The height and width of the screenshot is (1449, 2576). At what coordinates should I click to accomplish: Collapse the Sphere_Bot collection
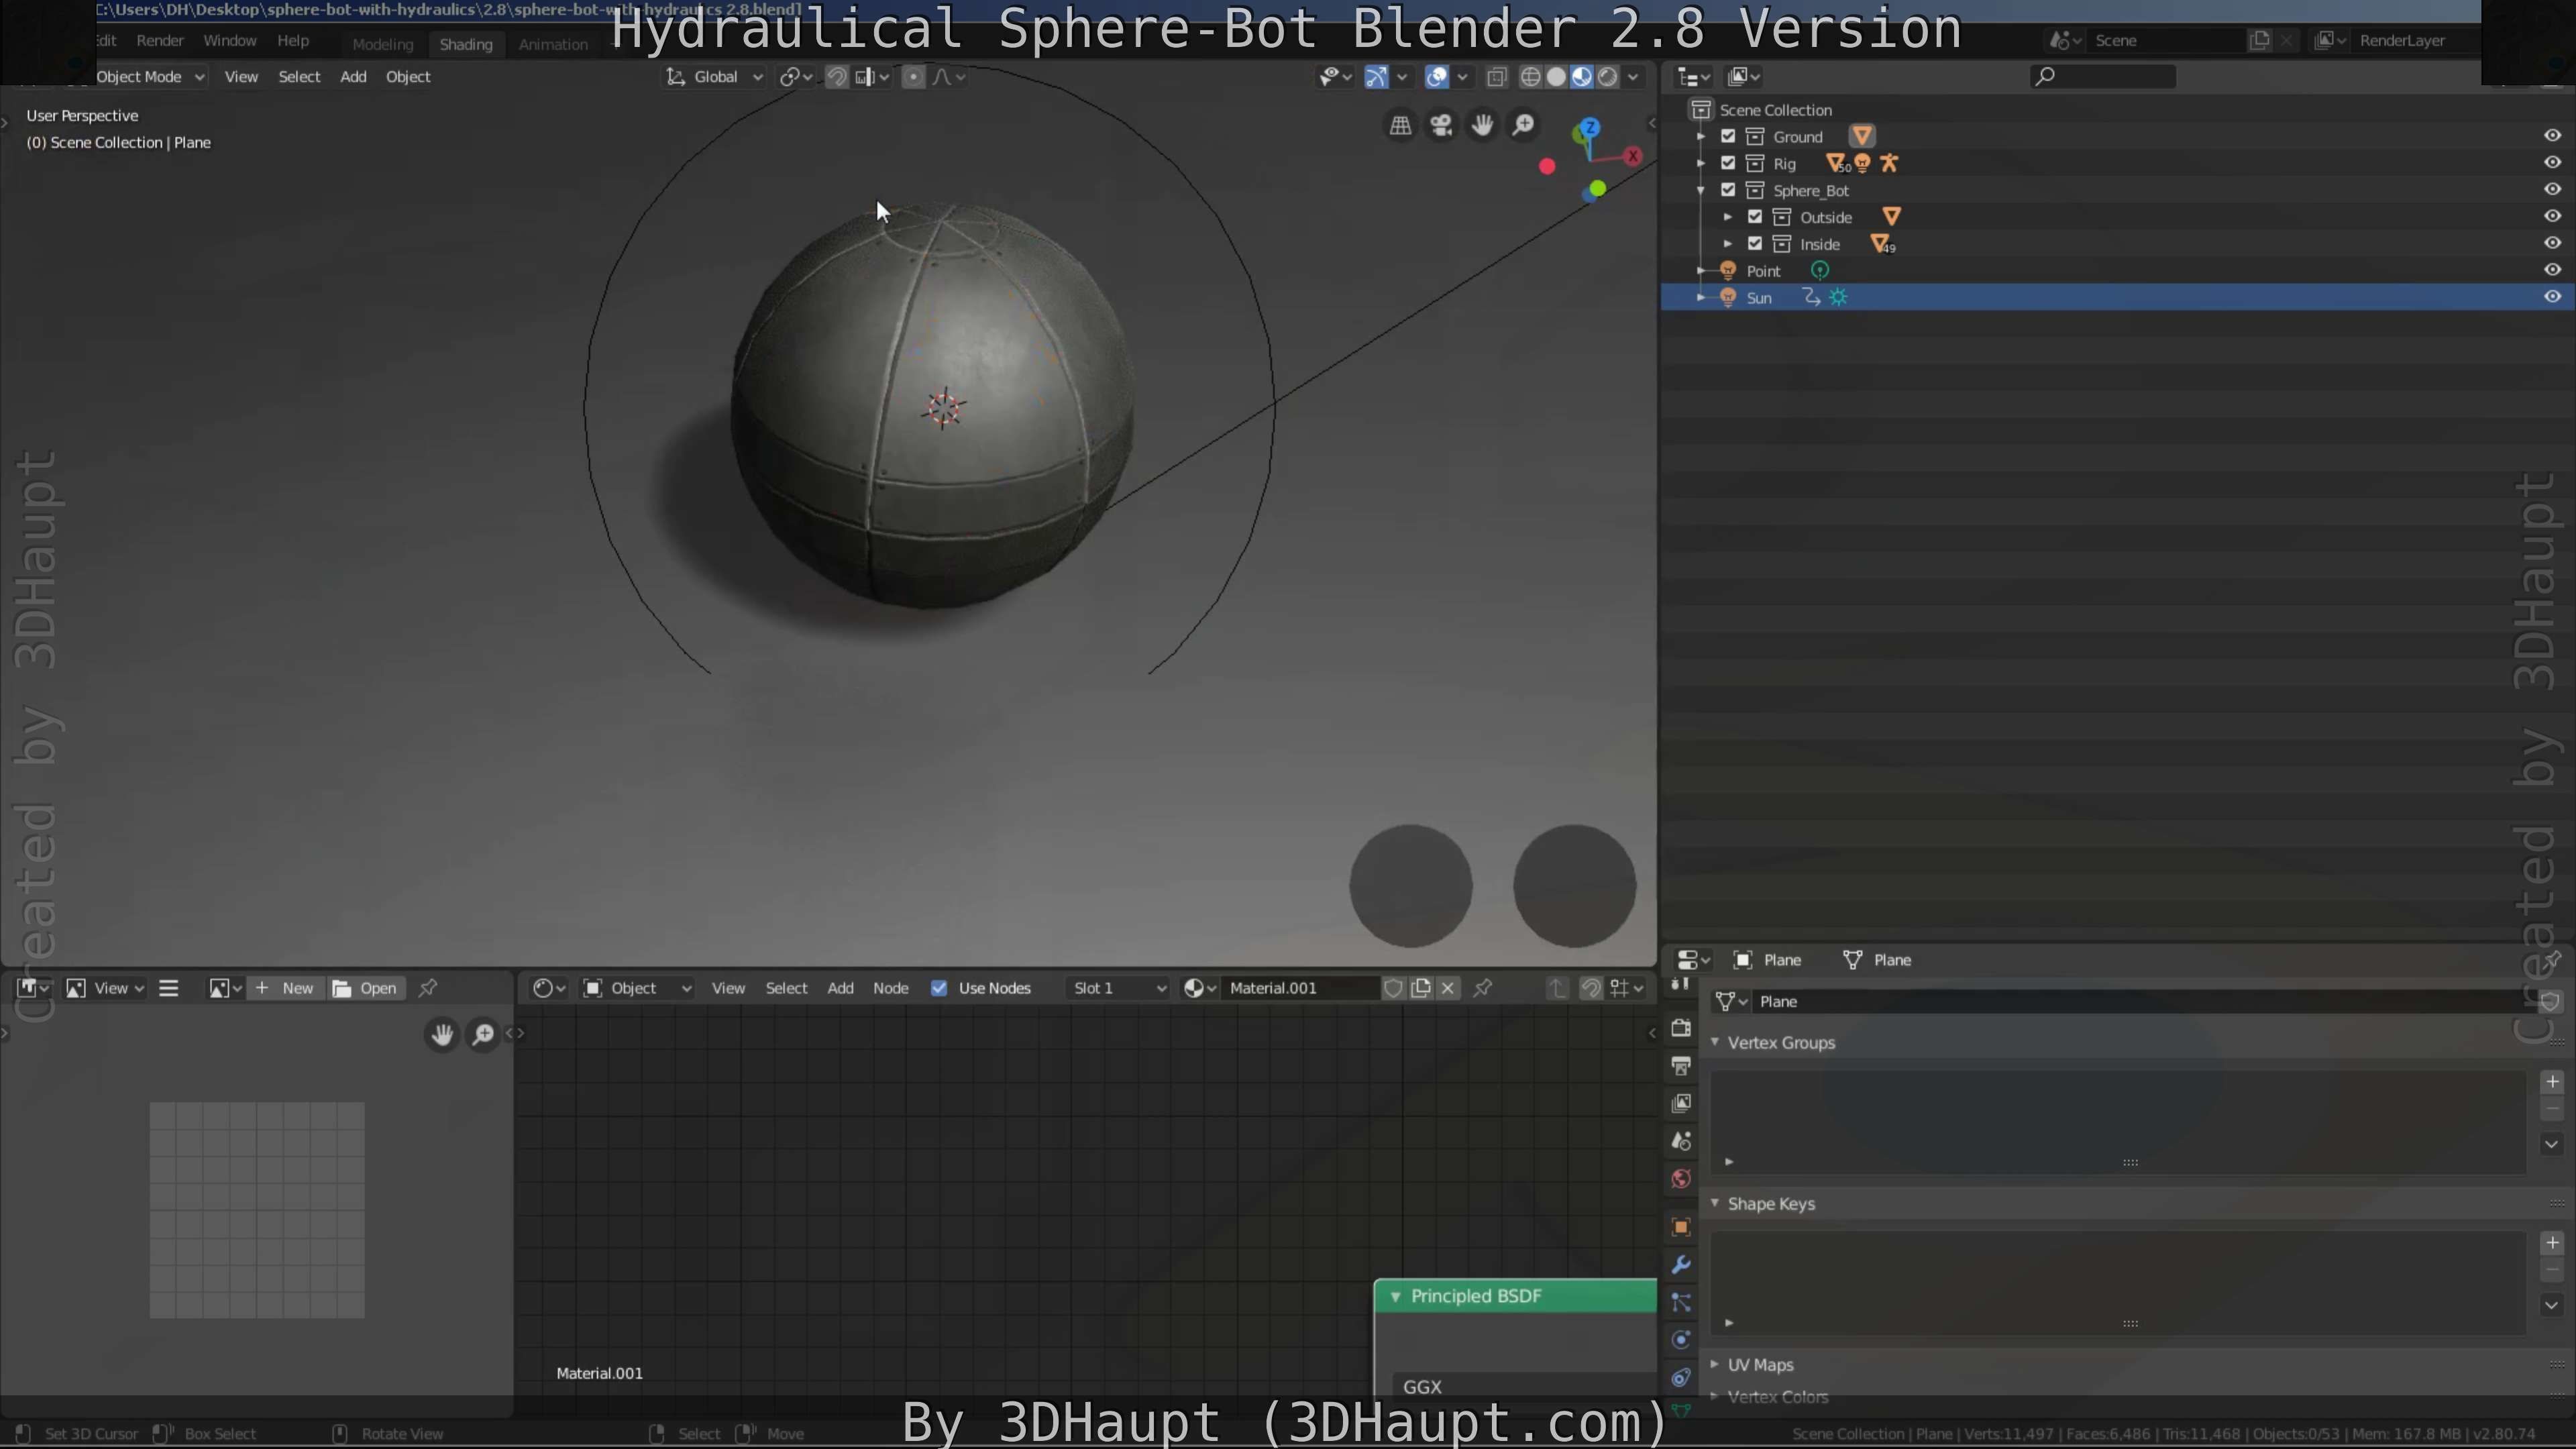pos(1701,190)
